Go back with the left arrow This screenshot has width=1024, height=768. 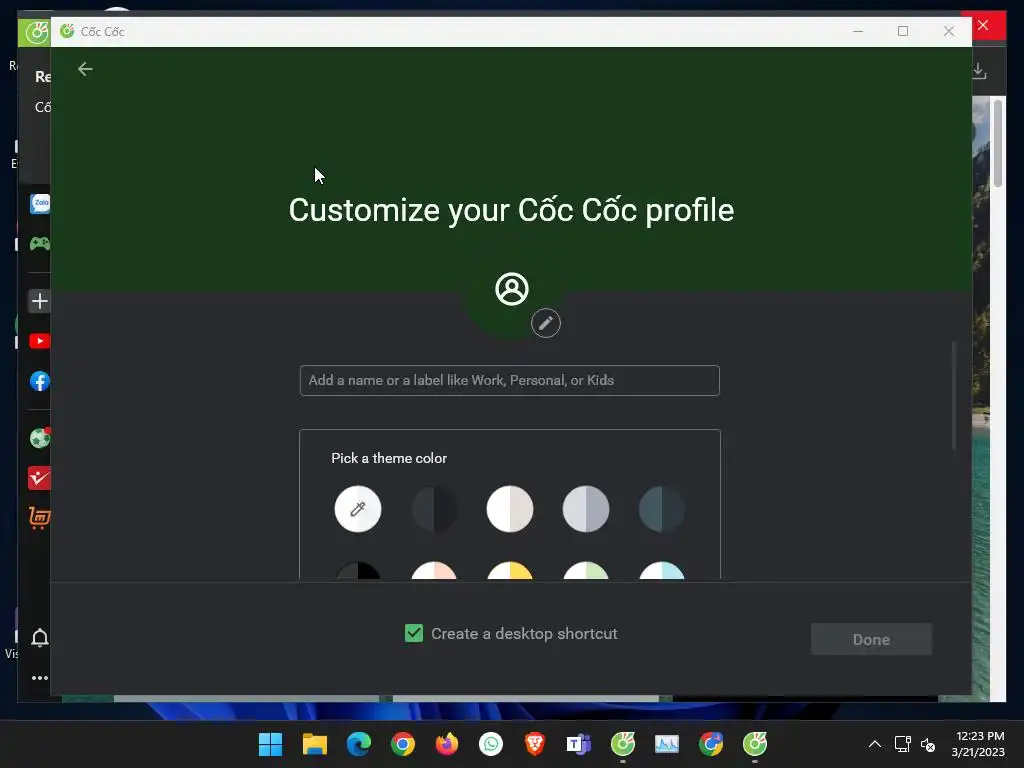(85, 69)
